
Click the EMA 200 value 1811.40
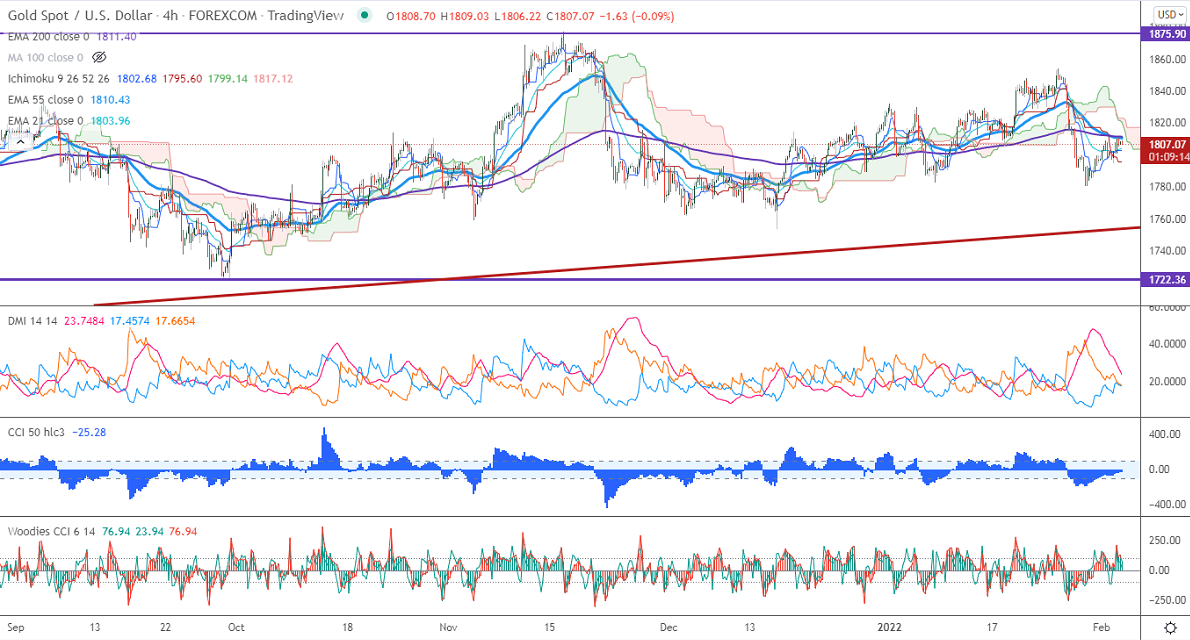click(116, 36)
